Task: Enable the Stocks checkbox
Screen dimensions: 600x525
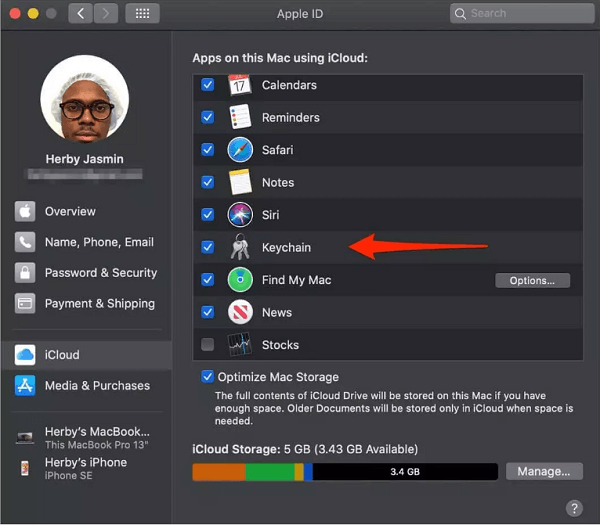Action: click(x=207, y=344)
